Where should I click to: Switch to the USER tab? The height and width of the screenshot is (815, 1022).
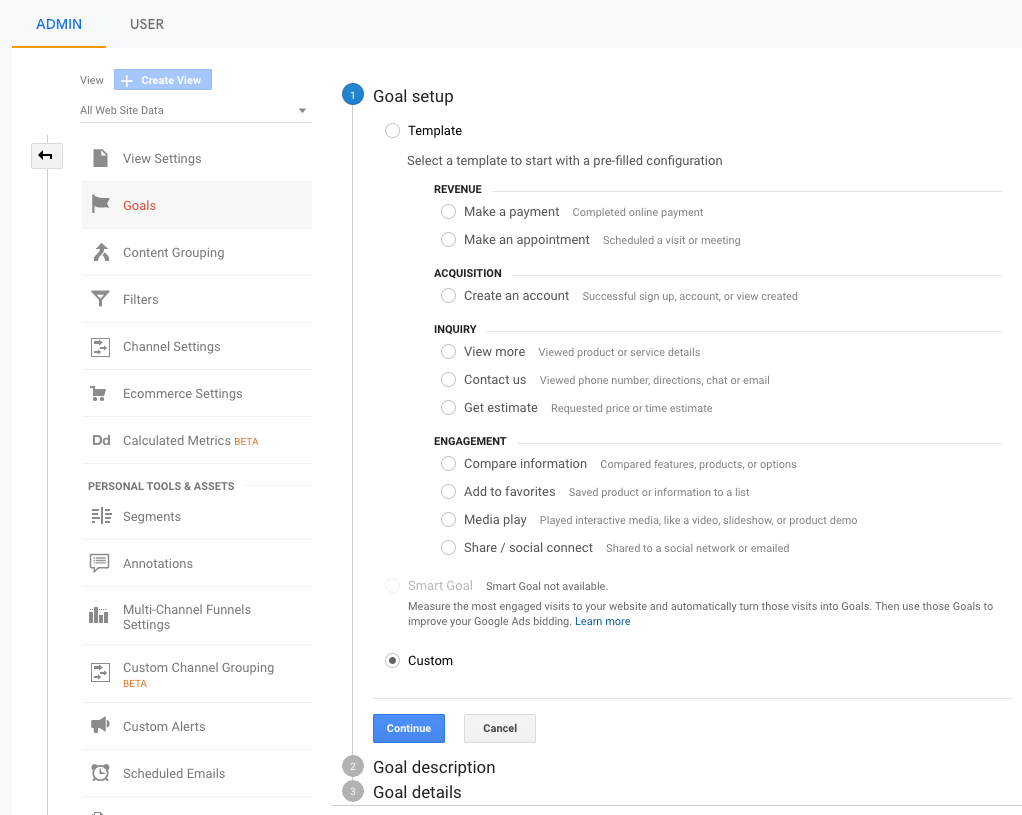pyautogui.click(x=147, y=24)
